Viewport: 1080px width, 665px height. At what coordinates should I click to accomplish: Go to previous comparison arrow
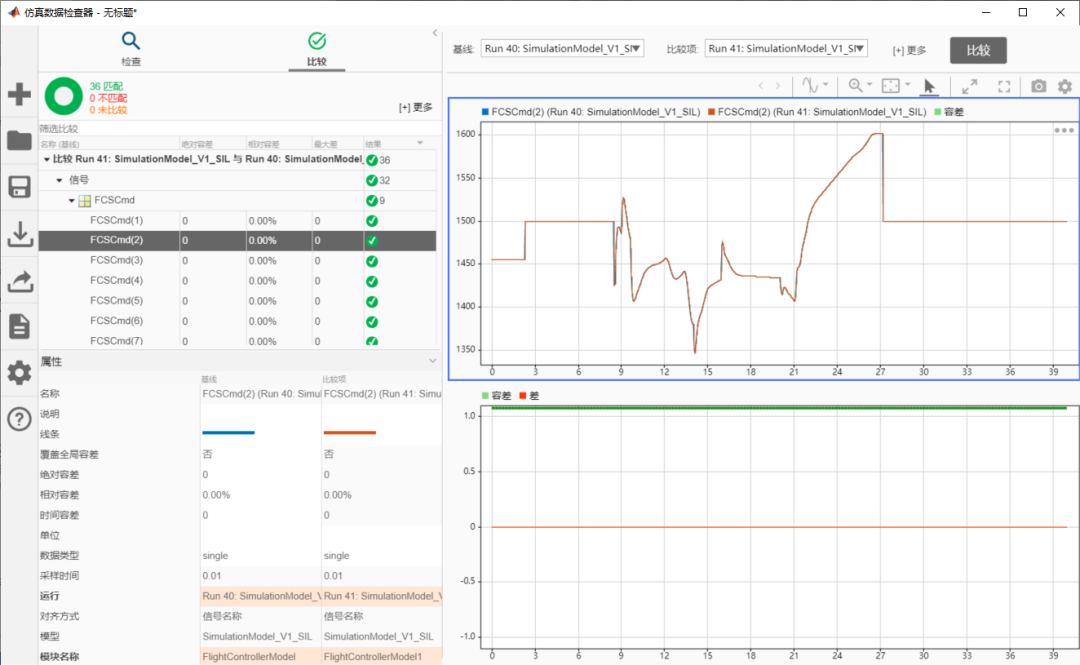coord(760,86)
